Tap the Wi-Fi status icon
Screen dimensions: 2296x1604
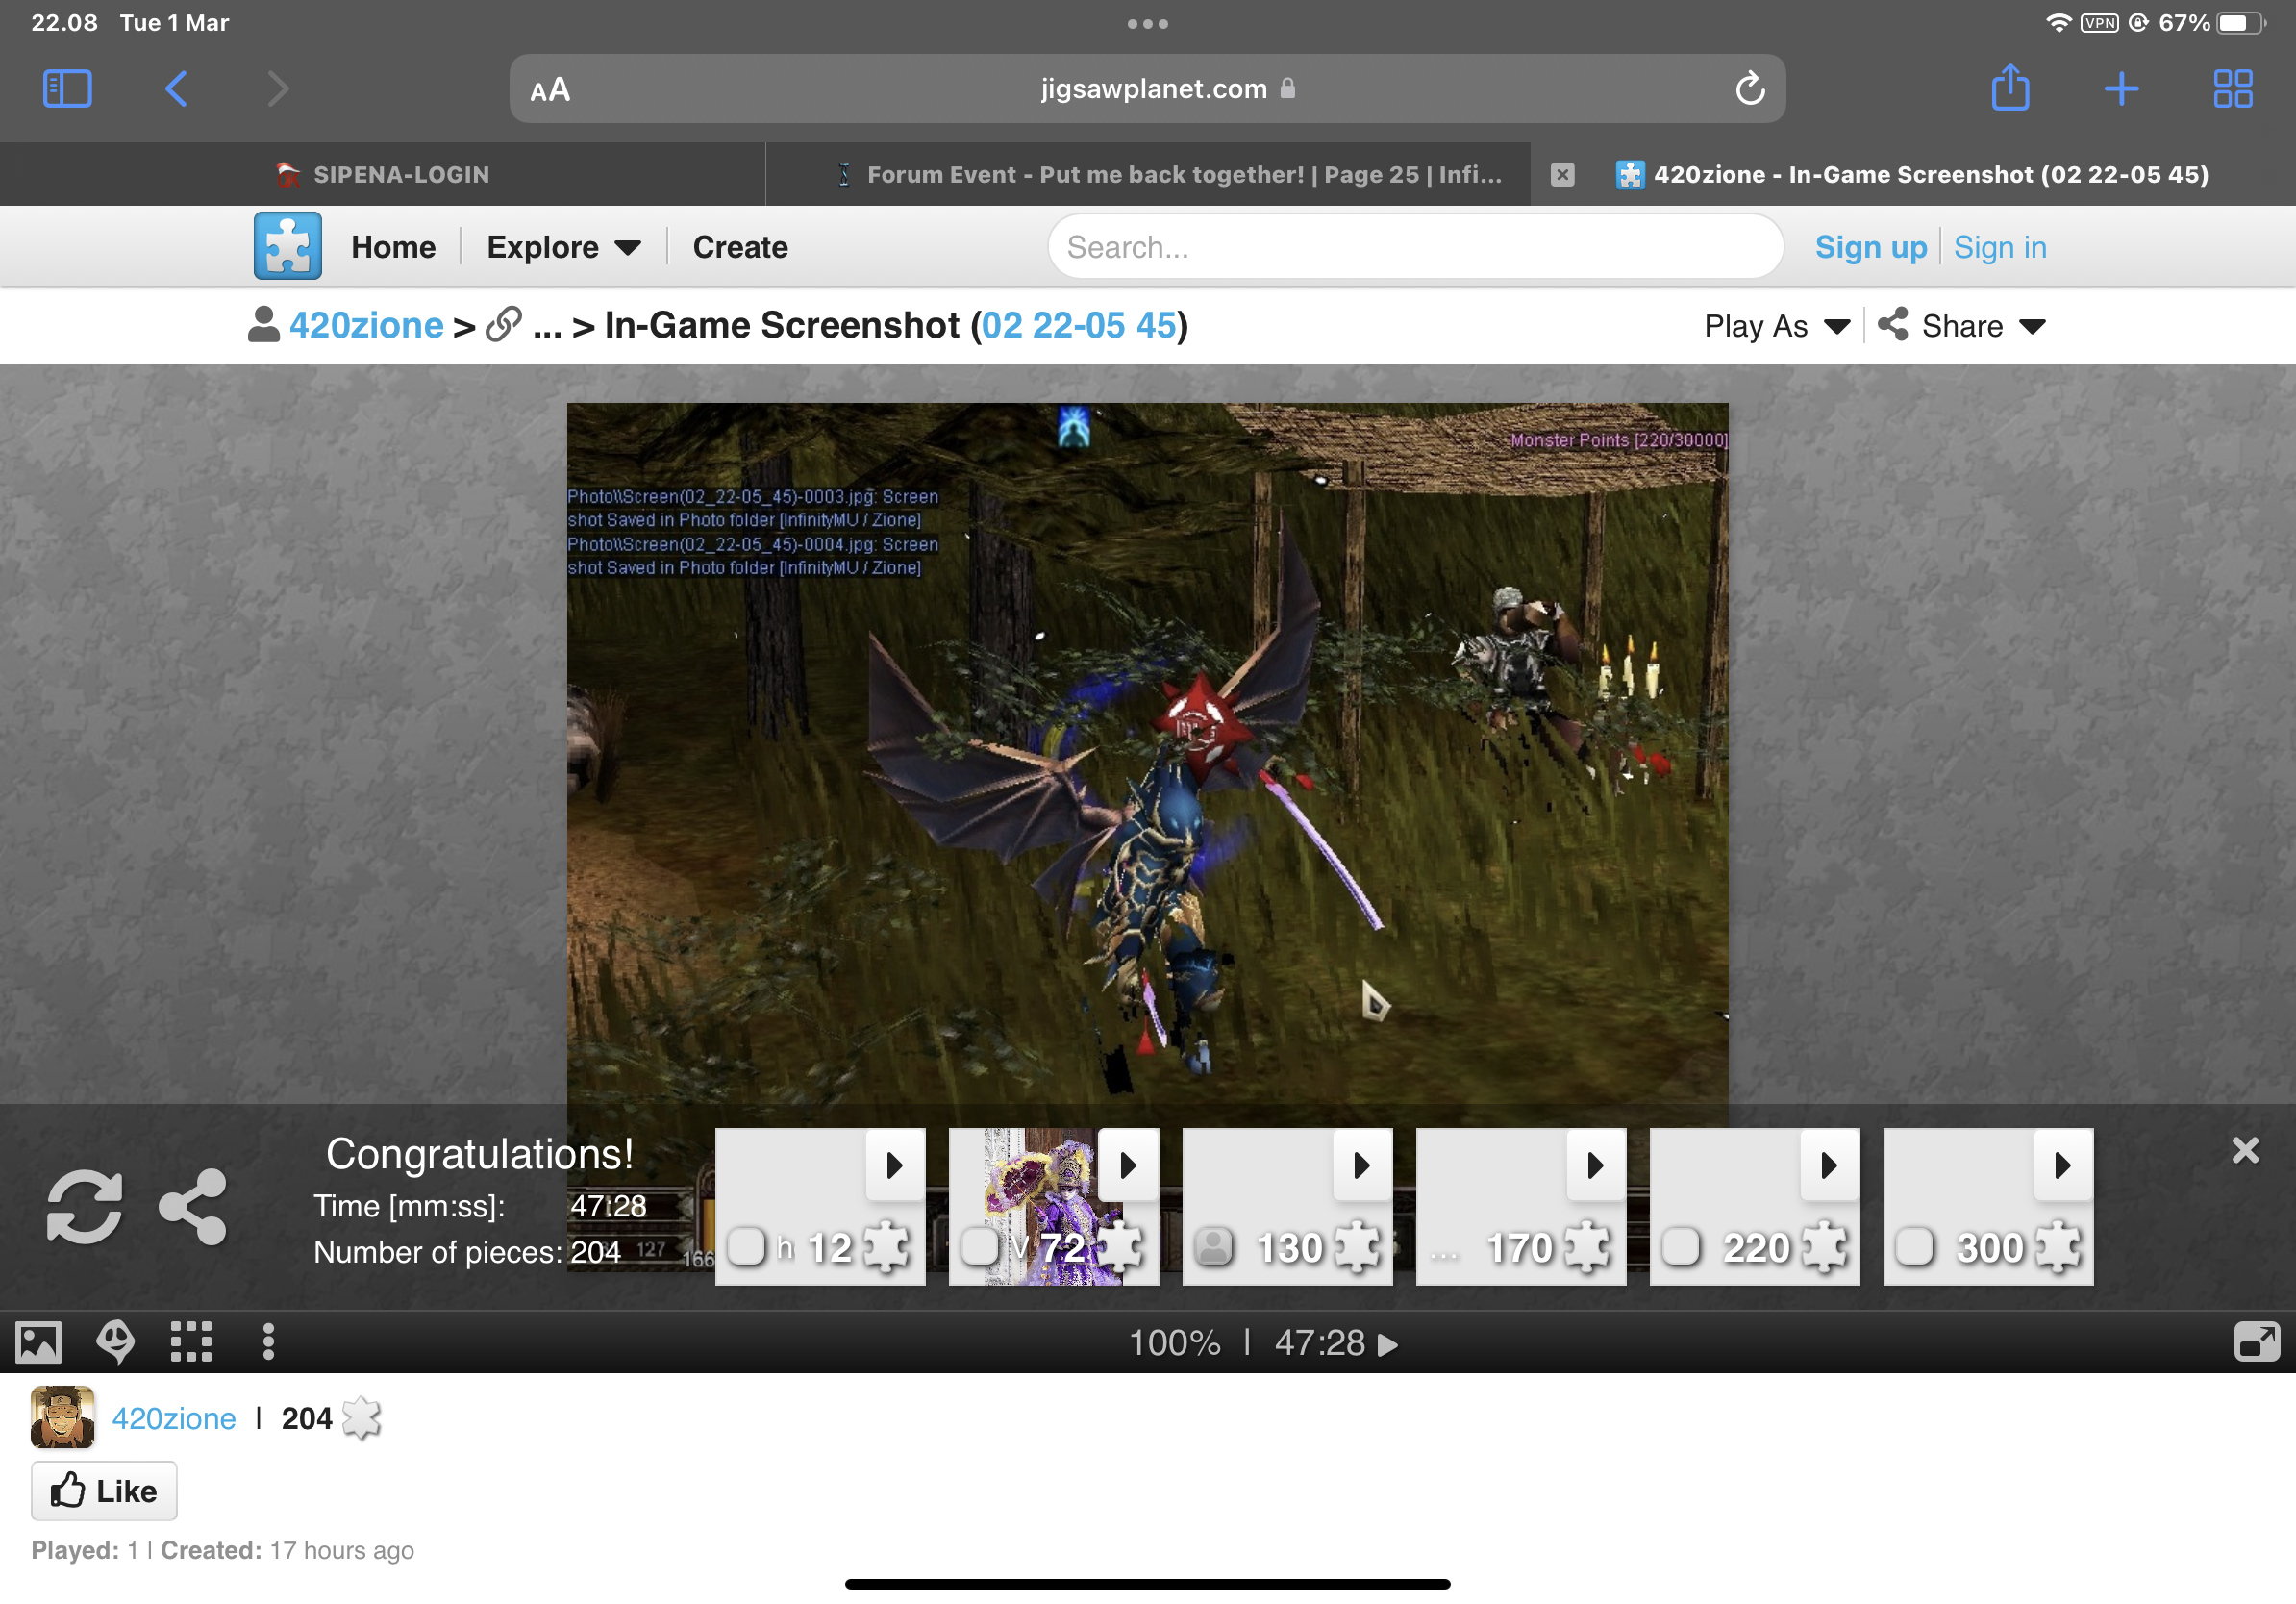(x=2058, y=22)
